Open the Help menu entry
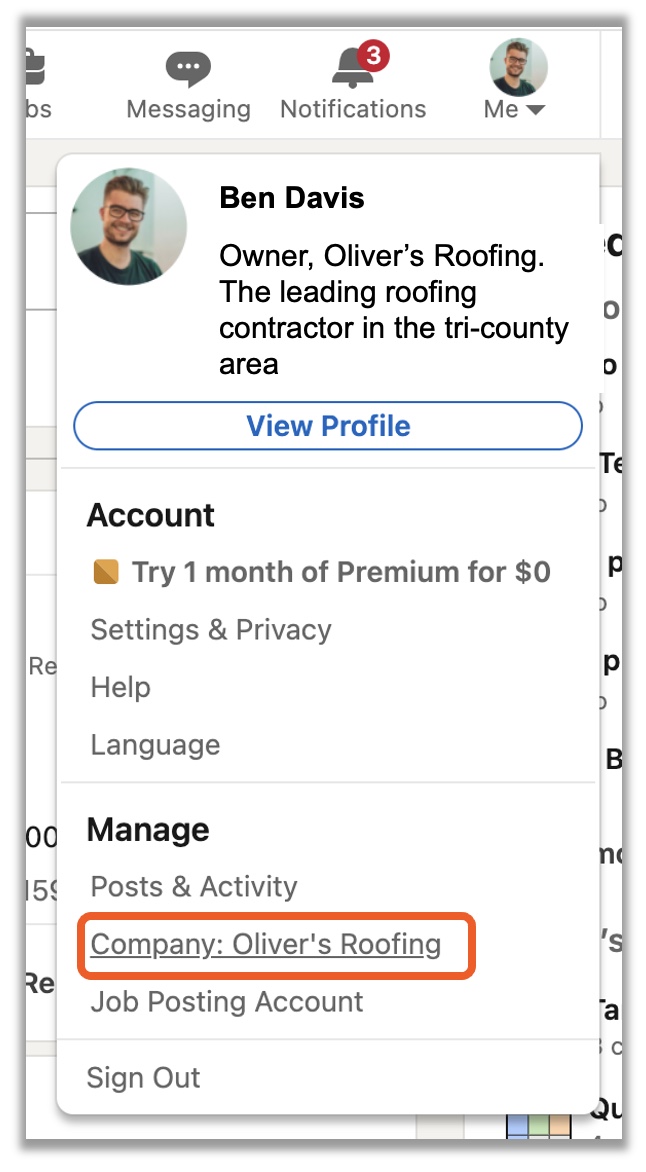The image size is (646, 1172). coord(120,687)
